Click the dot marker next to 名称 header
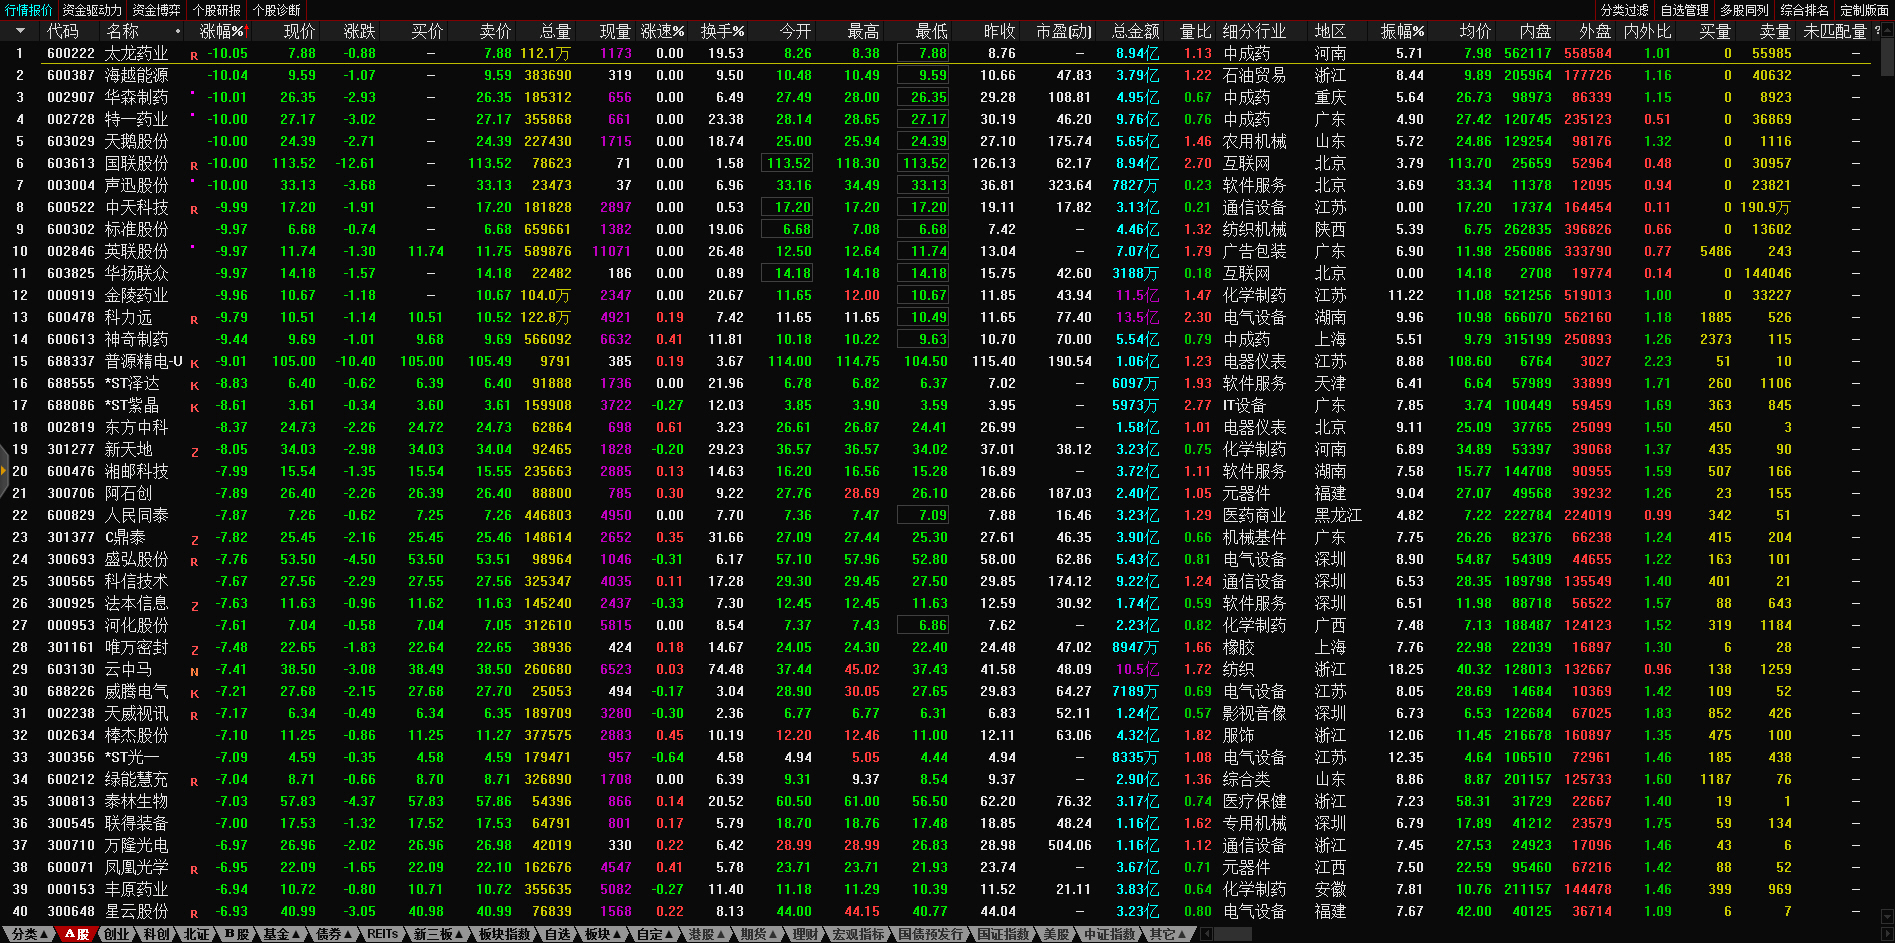Image resolution: width=1895 pixels, height=943 pixels. [178, 32]
